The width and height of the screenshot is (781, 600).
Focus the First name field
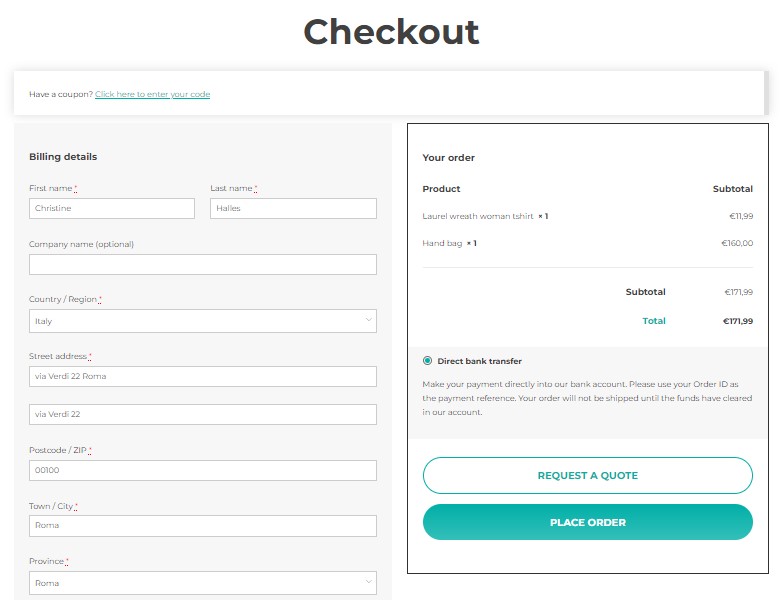[112, 208]
